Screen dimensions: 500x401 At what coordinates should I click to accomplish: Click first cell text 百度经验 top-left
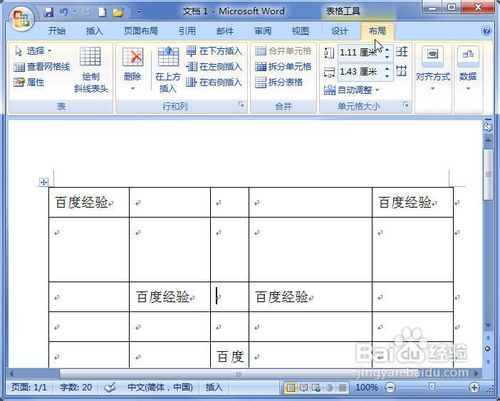coord(82,202)
